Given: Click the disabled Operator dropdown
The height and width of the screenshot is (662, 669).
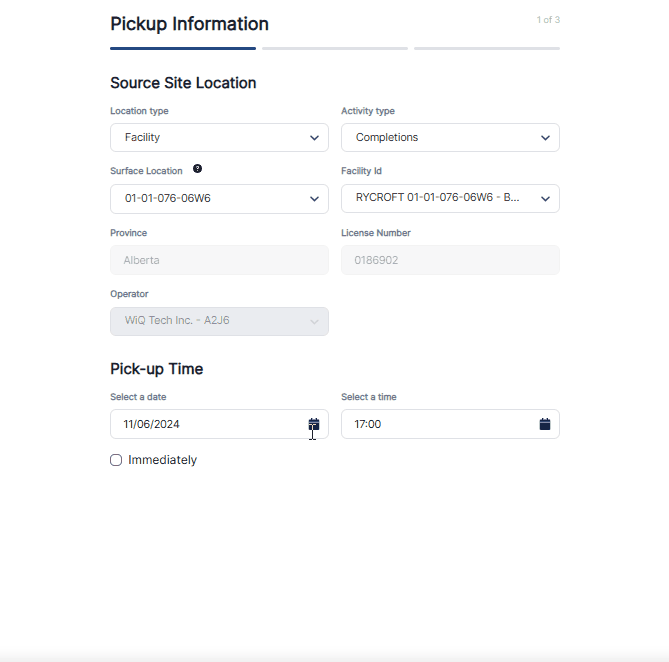Looking at the screenshot, I should coord(219,321).
